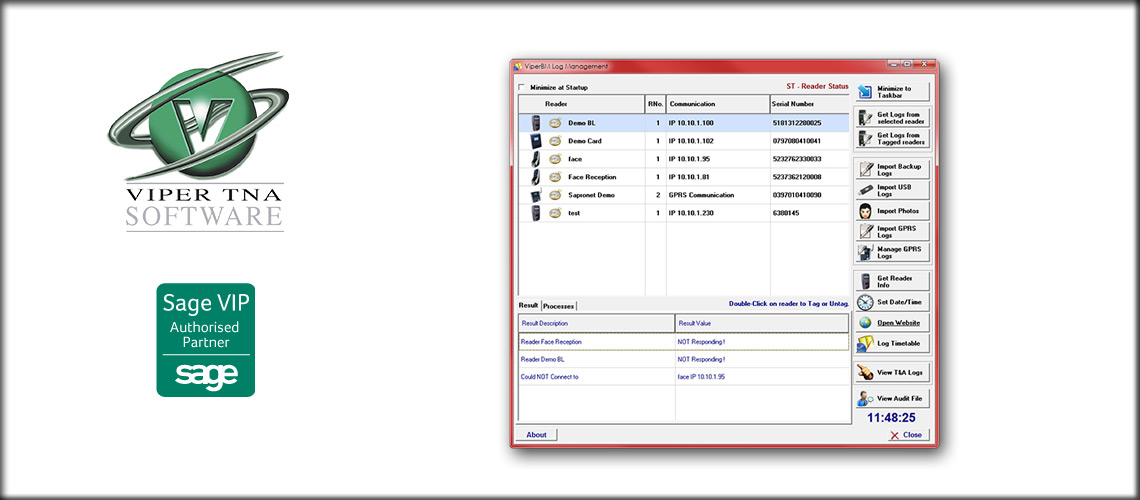
Task: Select the 'GPRS Communication' cell
Action: [x=718, y=195]
